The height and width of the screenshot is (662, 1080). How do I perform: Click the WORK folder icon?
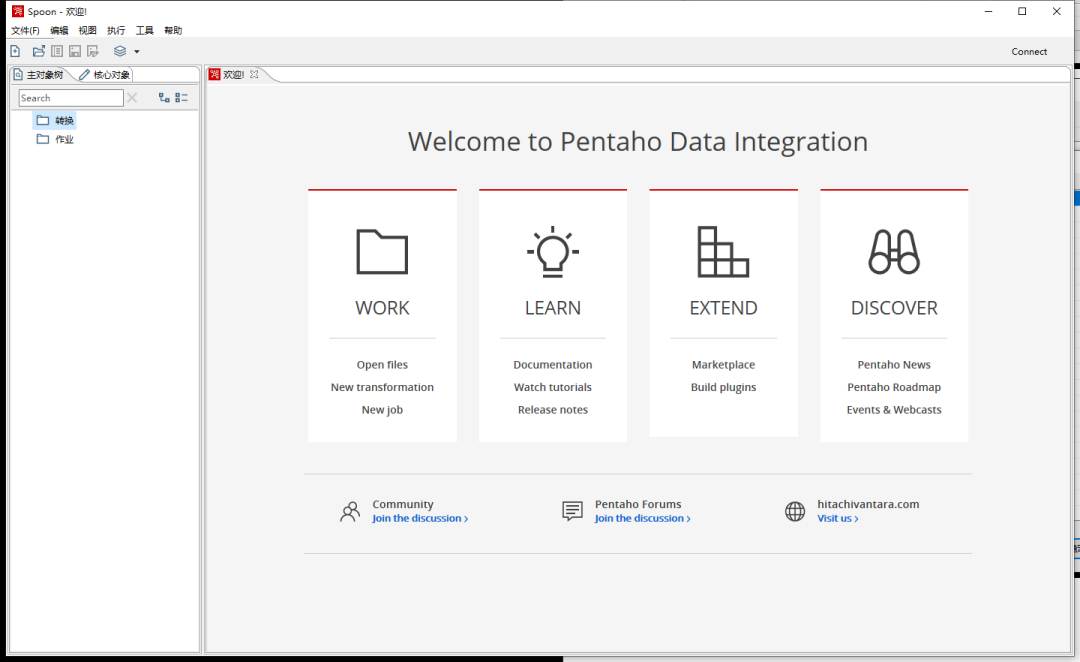coord(382,251)
